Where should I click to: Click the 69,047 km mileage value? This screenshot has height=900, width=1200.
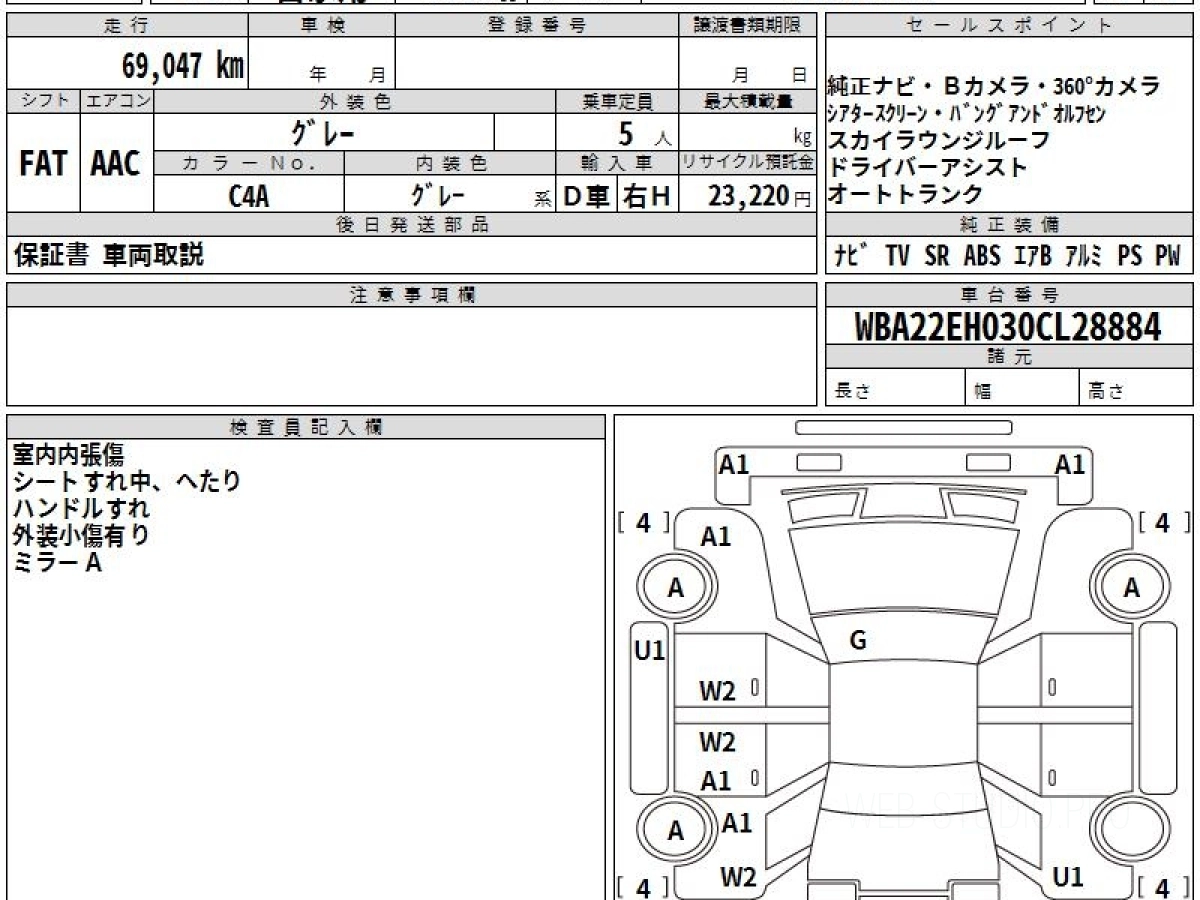coord(182,66)
